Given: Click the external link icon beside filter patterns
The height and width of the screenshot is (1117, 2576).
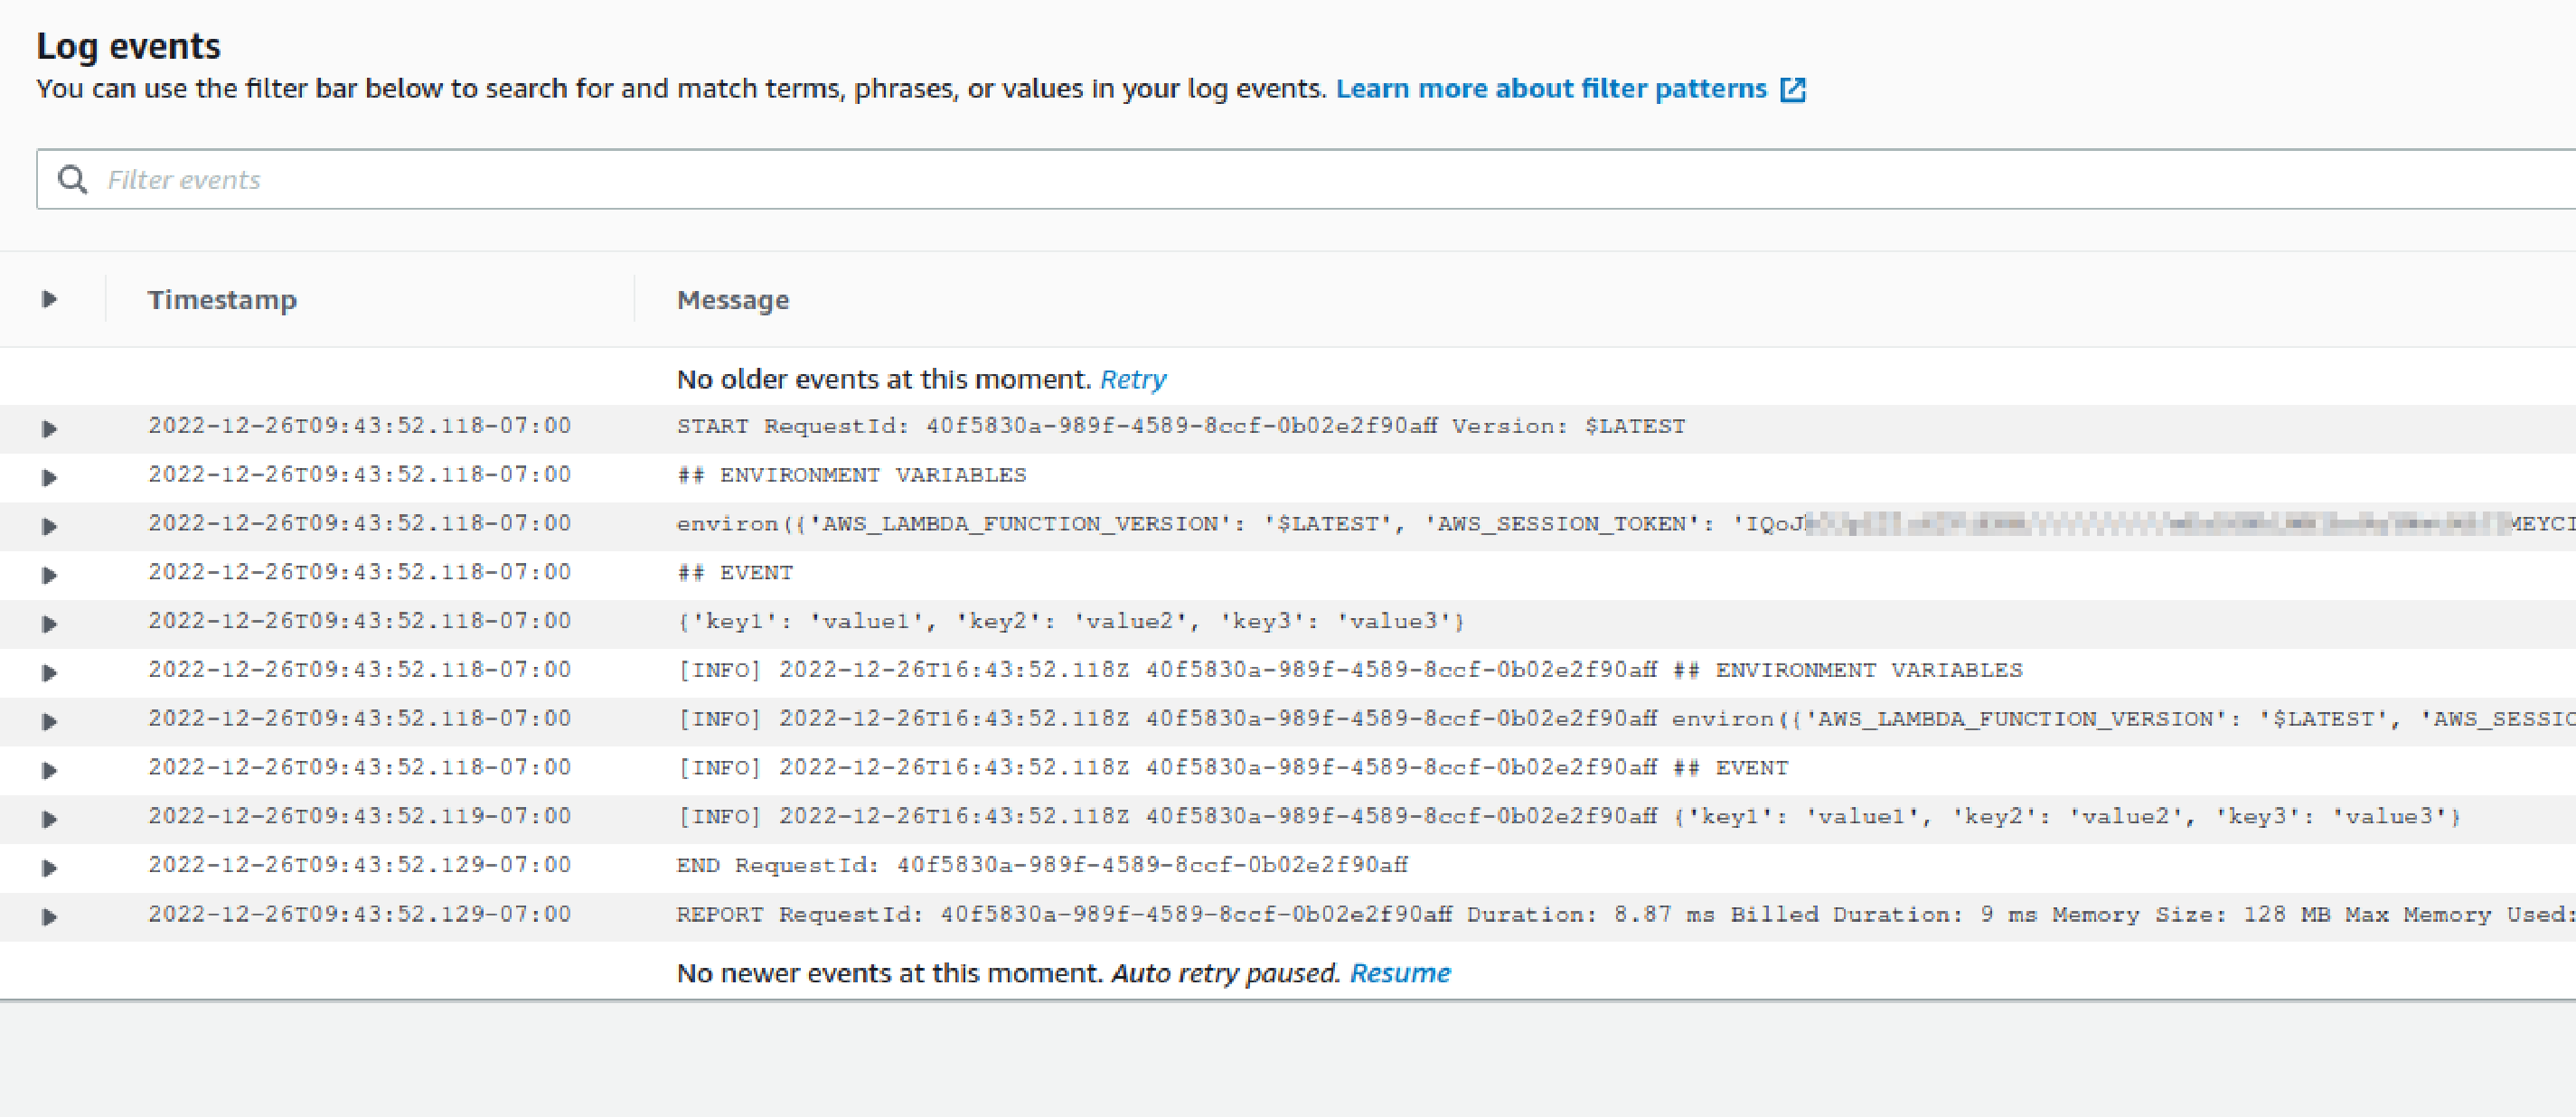Looking at the screenshot, I should [1792, 90].
